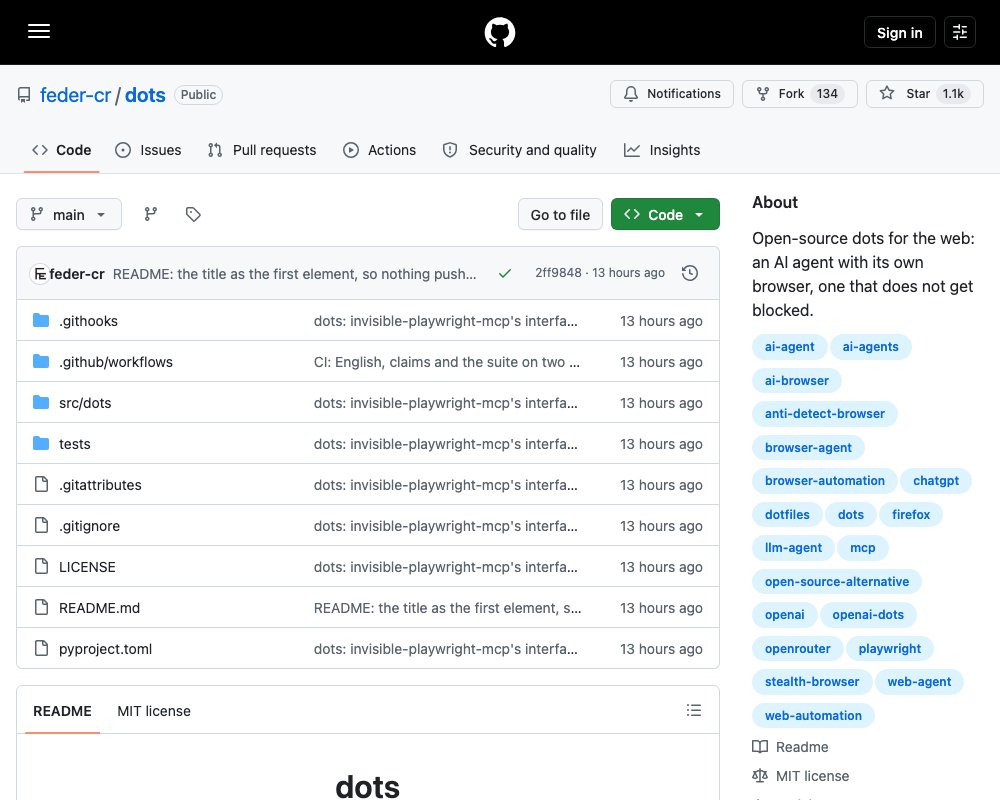This screenshot has width=1000, height=800.
Task: Click the open-source-alternative topic tag
Action: click(837, 581)
